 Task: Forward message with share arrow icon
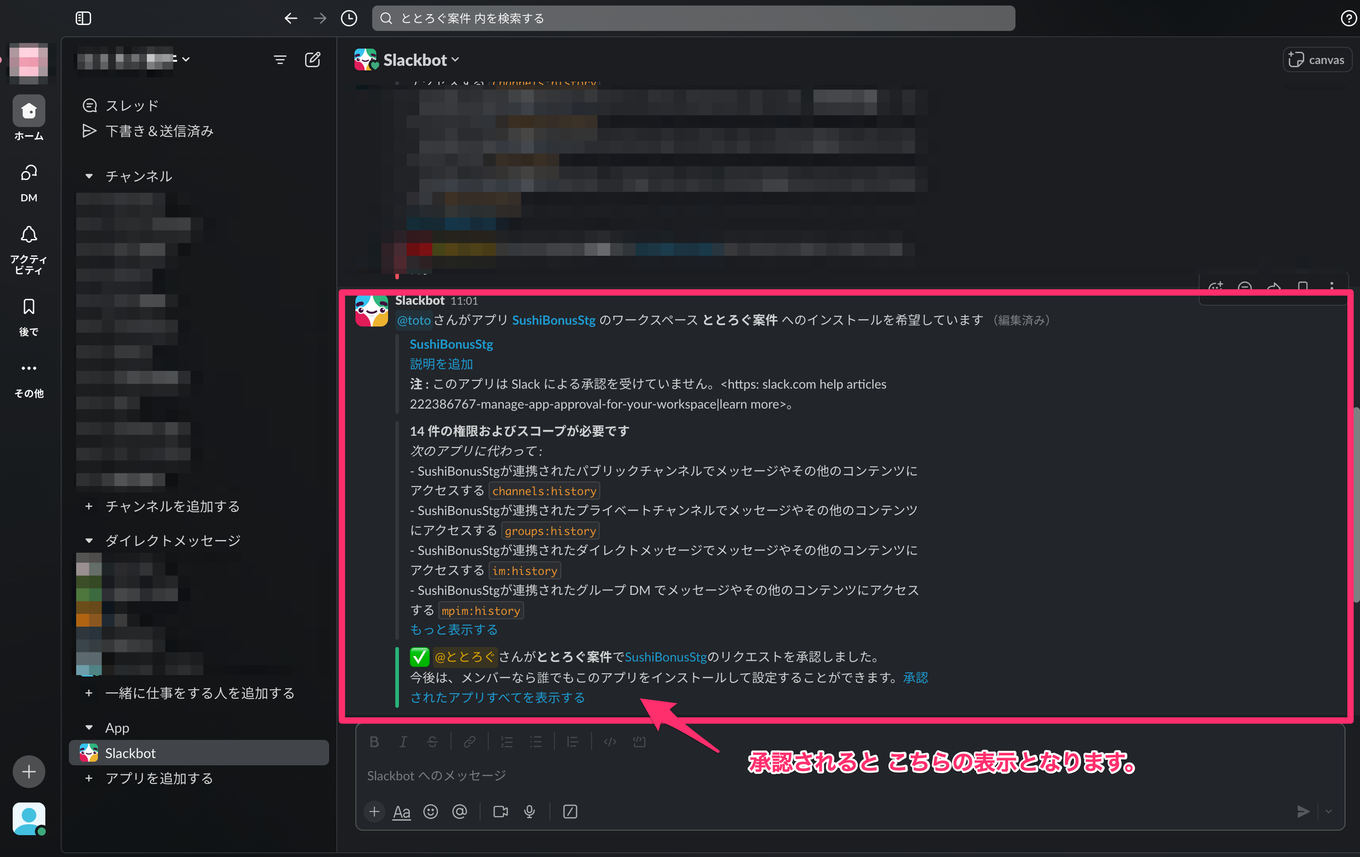[x=1274, y=286]
